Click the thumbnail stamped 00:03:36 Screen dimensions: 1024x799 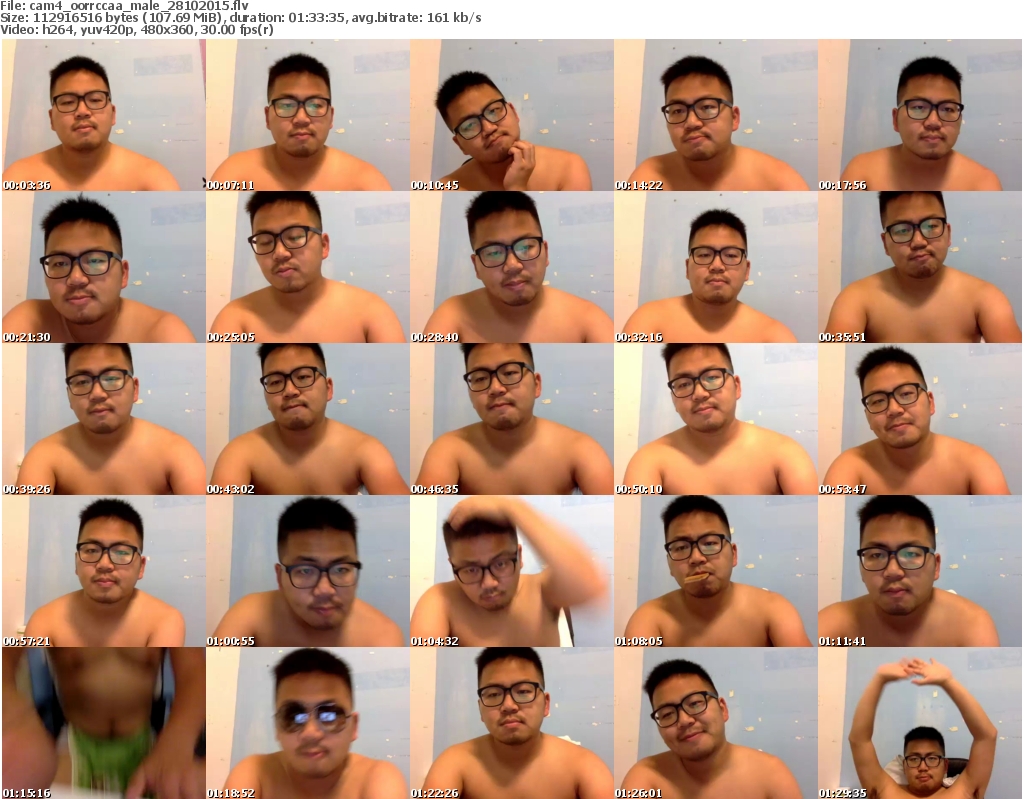(x=104, y=115)
